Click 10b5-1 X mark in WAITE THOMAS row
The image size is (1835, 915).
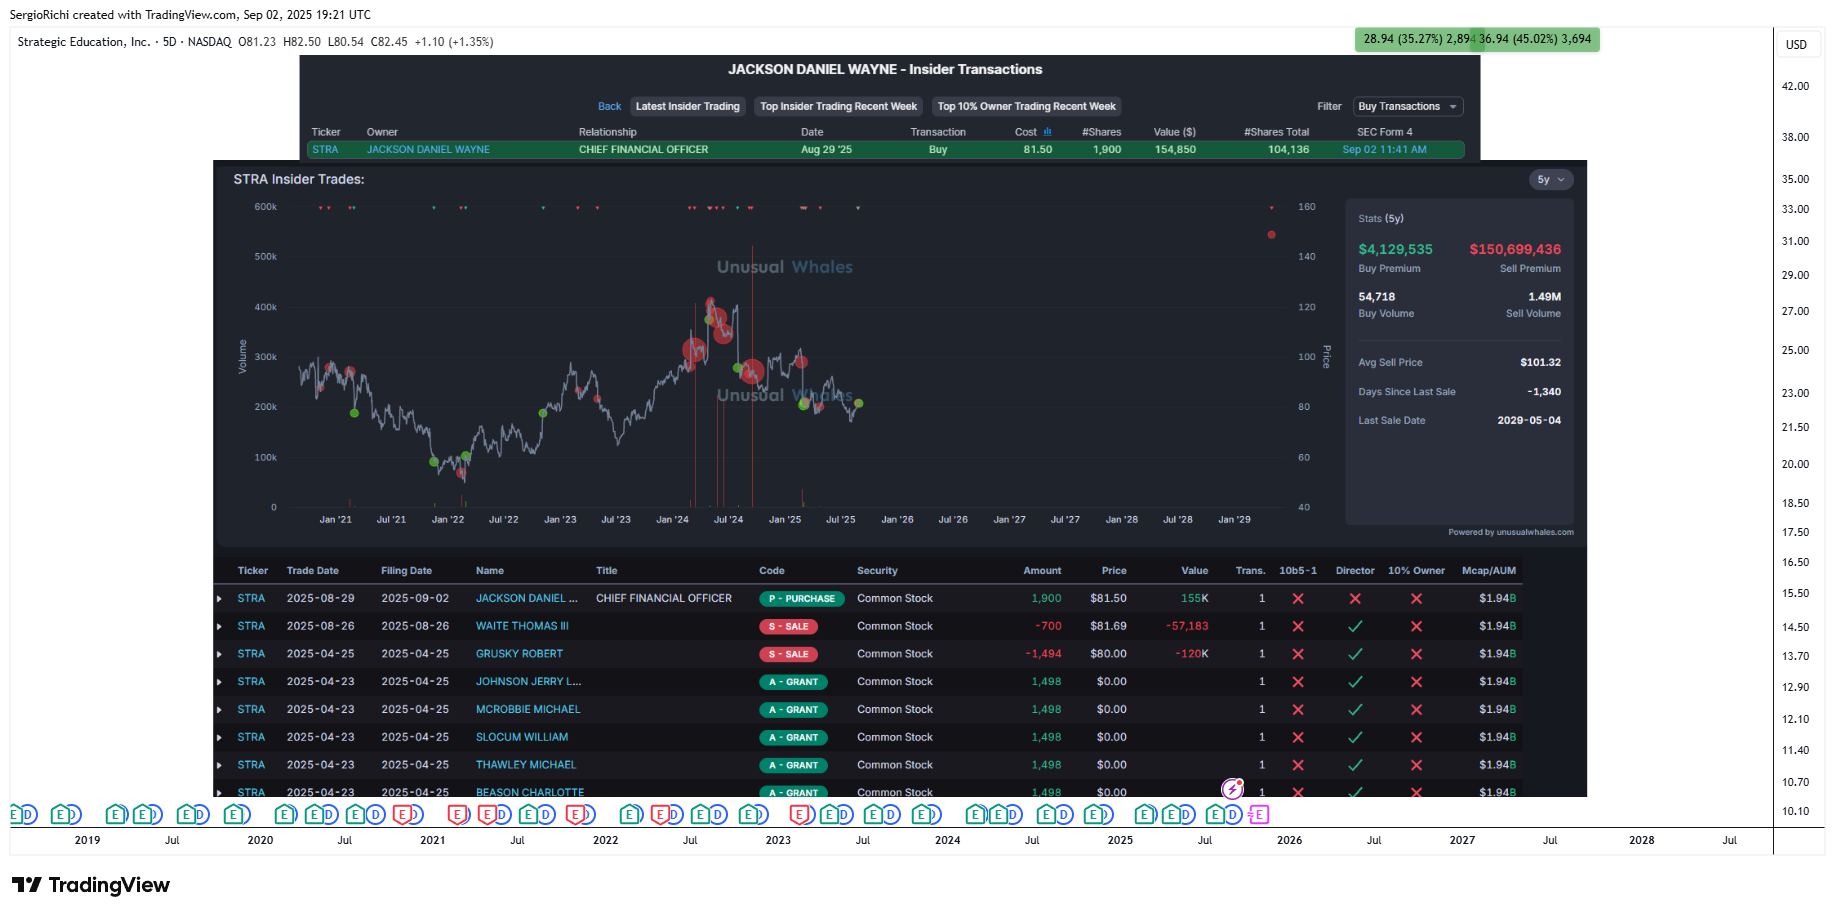click(1298, 627)
